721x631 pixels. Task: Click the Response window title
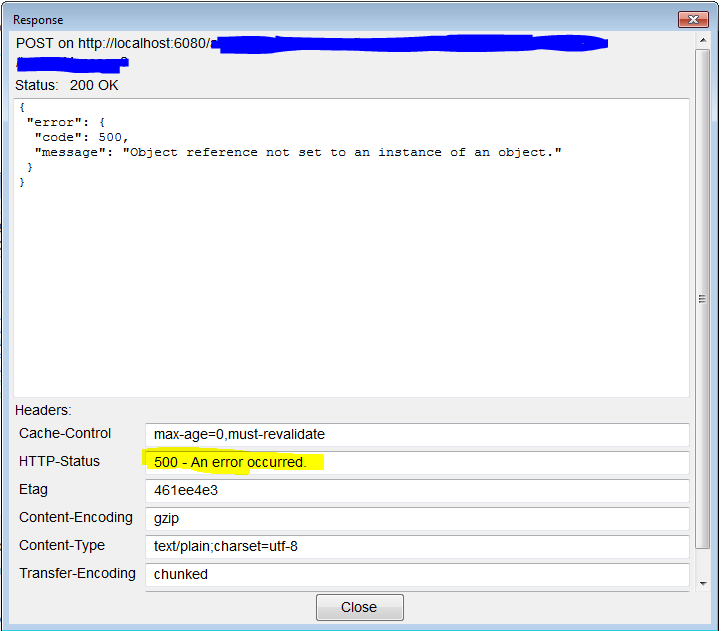38,20
